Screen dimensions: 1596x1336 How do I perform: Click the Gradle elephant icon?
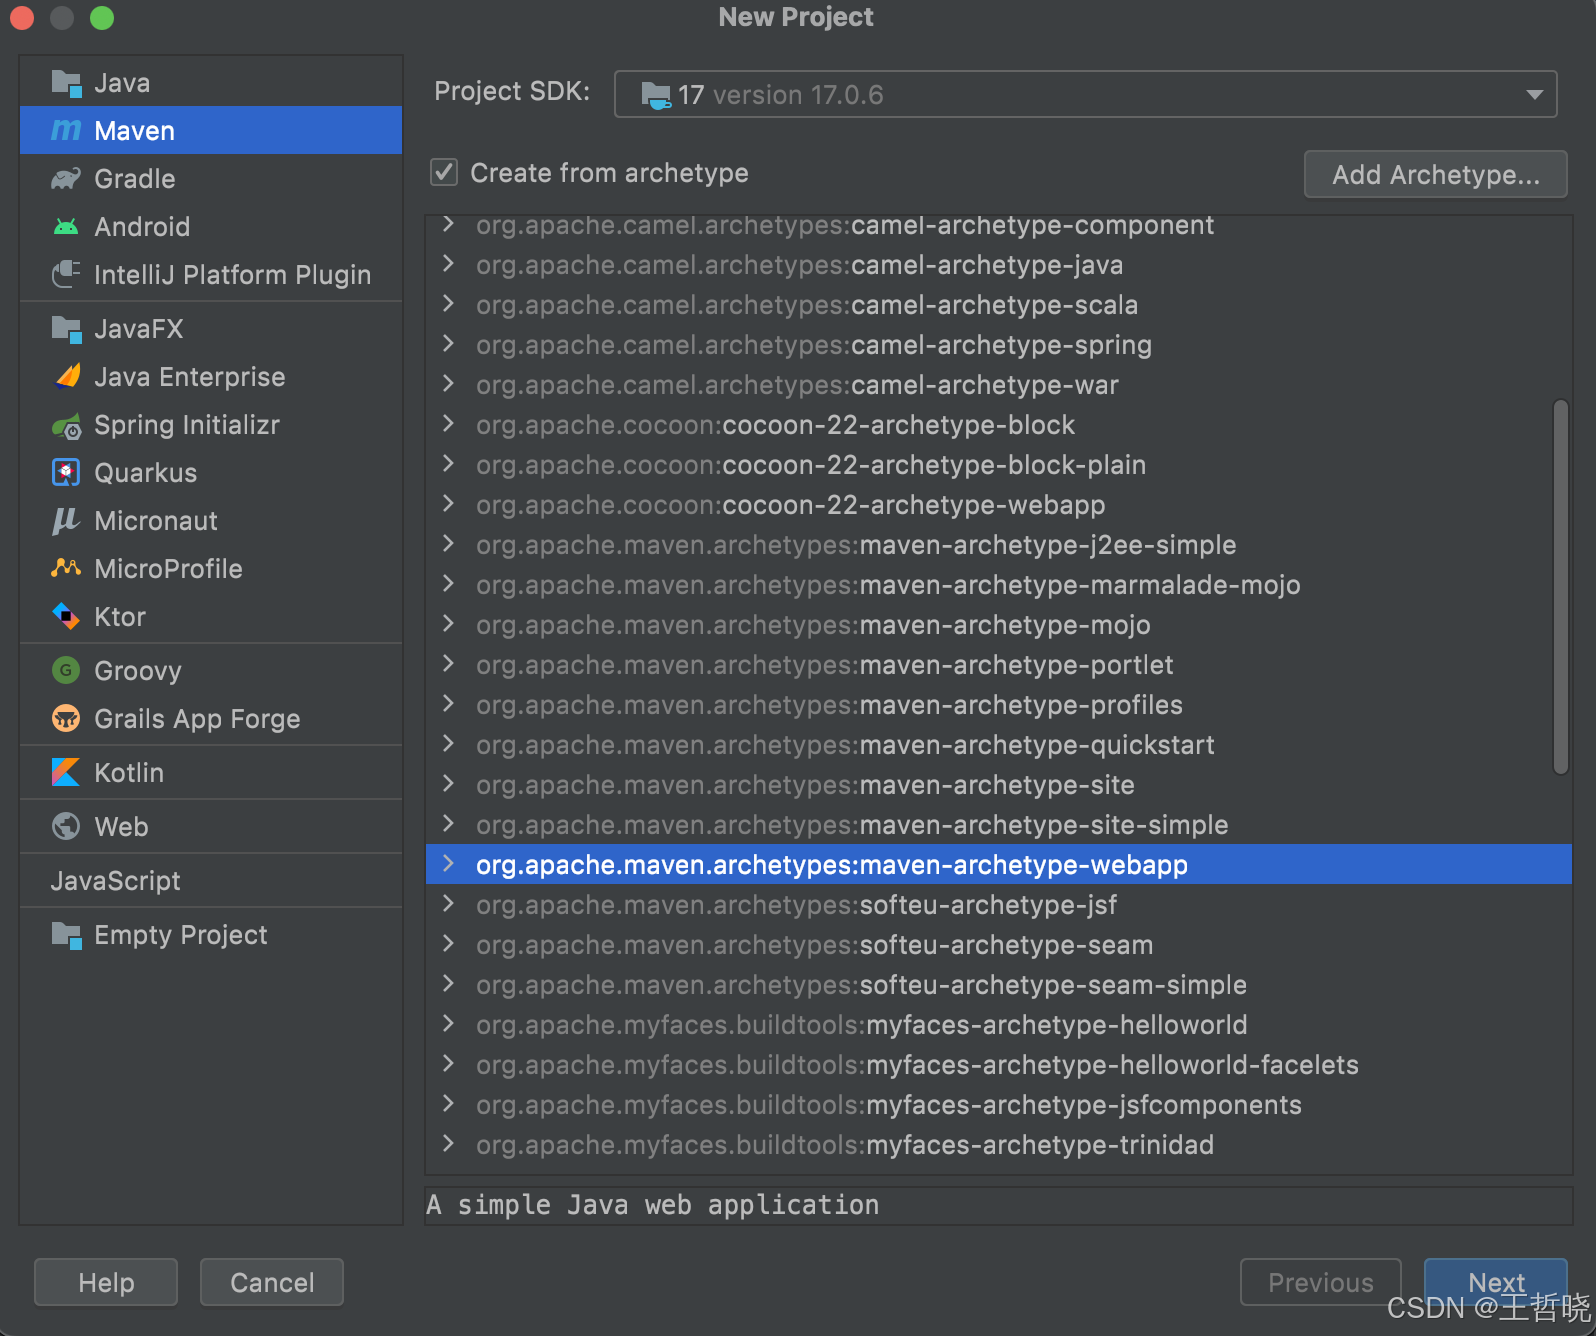pos(66,179)
